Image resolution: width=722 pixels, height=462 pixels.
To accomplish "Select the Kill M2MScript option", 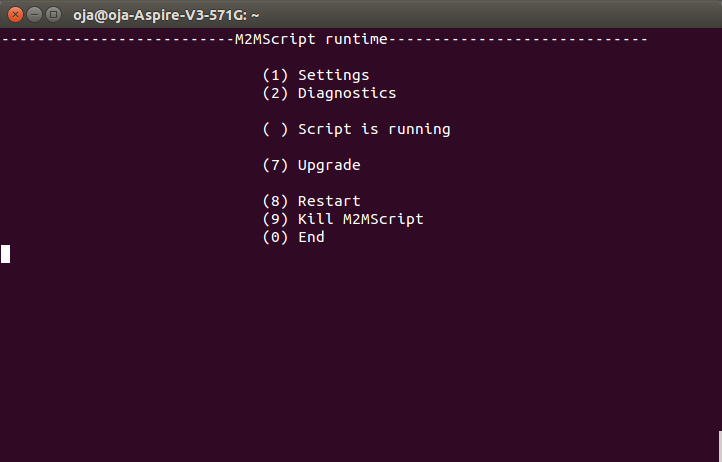I will [x=360, y=219].
